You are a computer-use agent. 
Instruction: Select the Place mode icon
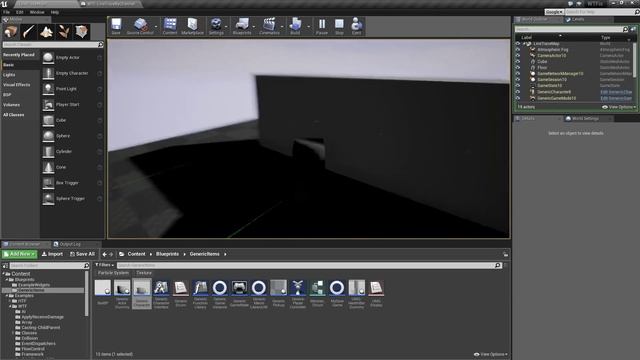pos(11,31)
